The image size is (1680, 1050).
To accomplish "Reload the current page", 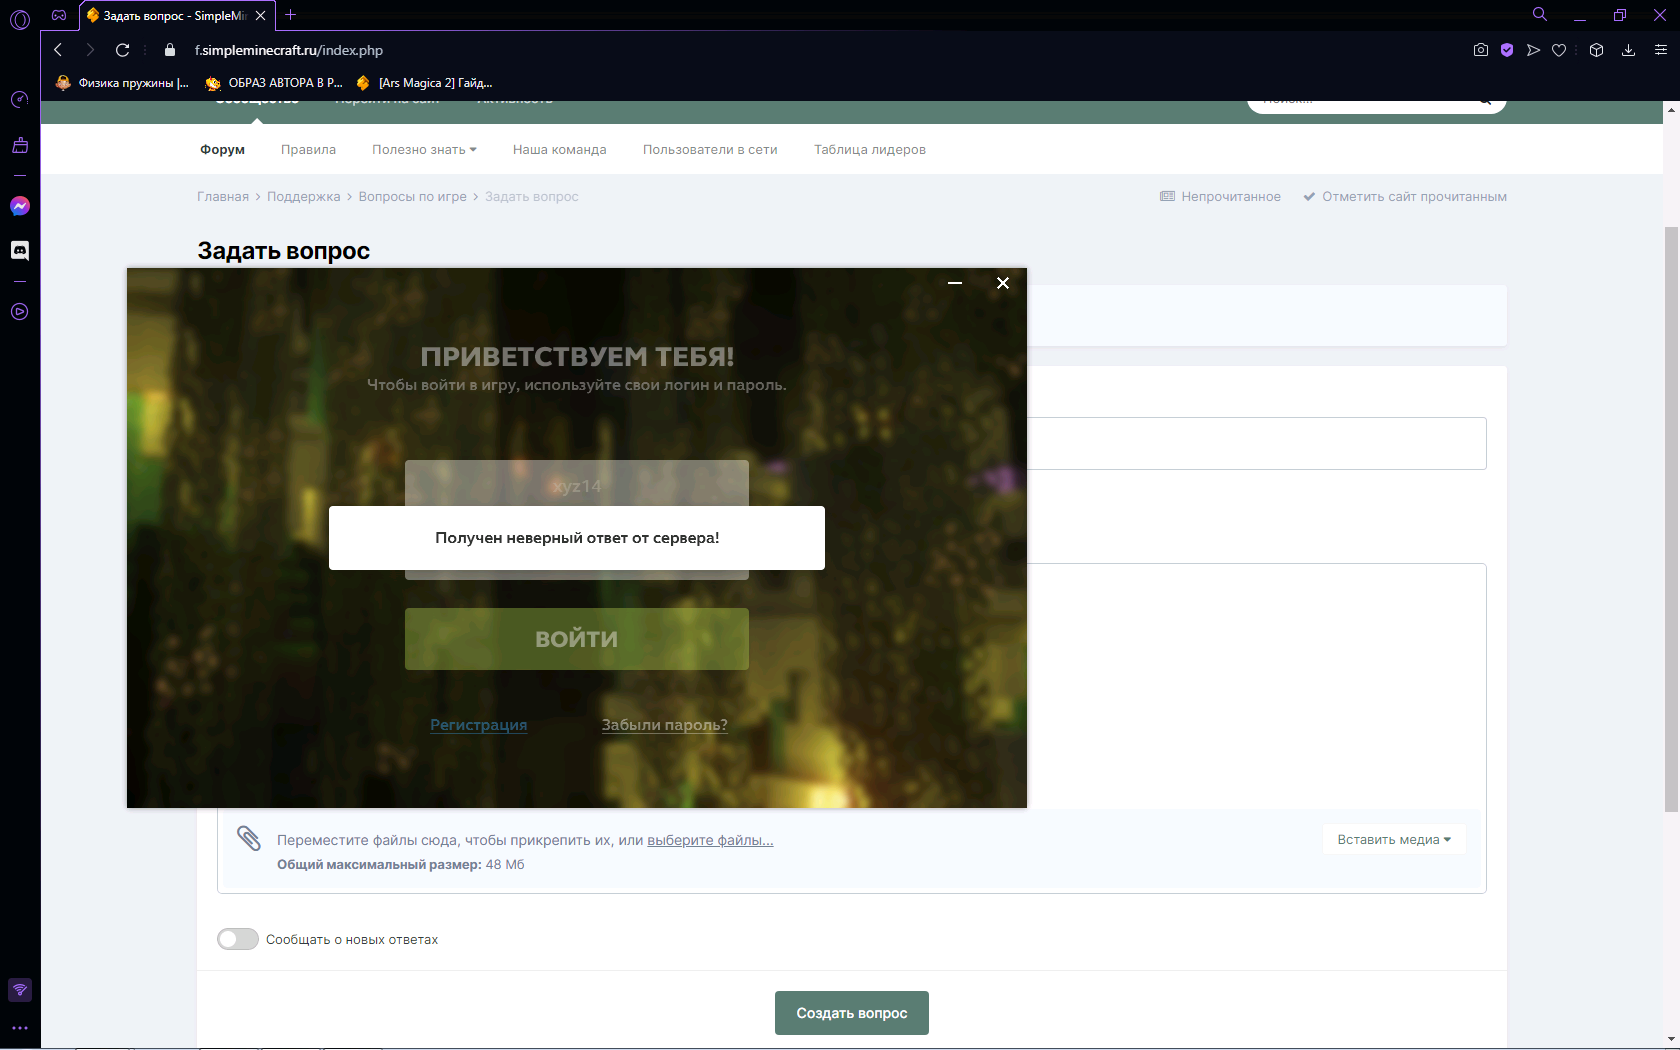I will point(122,50).
